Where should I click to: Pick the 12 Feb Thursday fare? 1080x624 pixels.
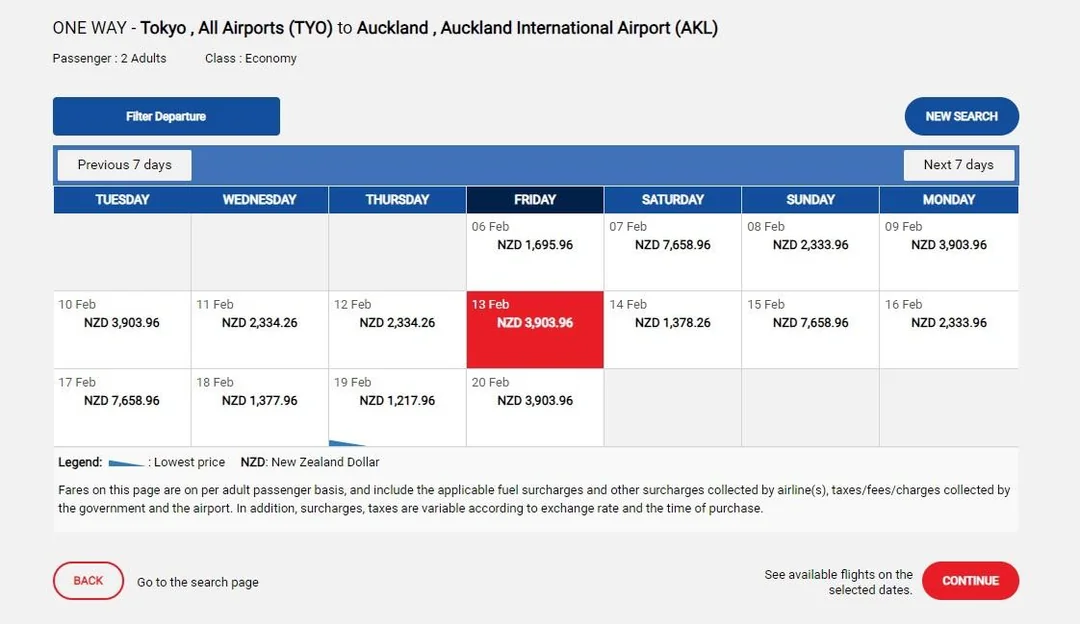pyautogui.click(x=397, y=329)
